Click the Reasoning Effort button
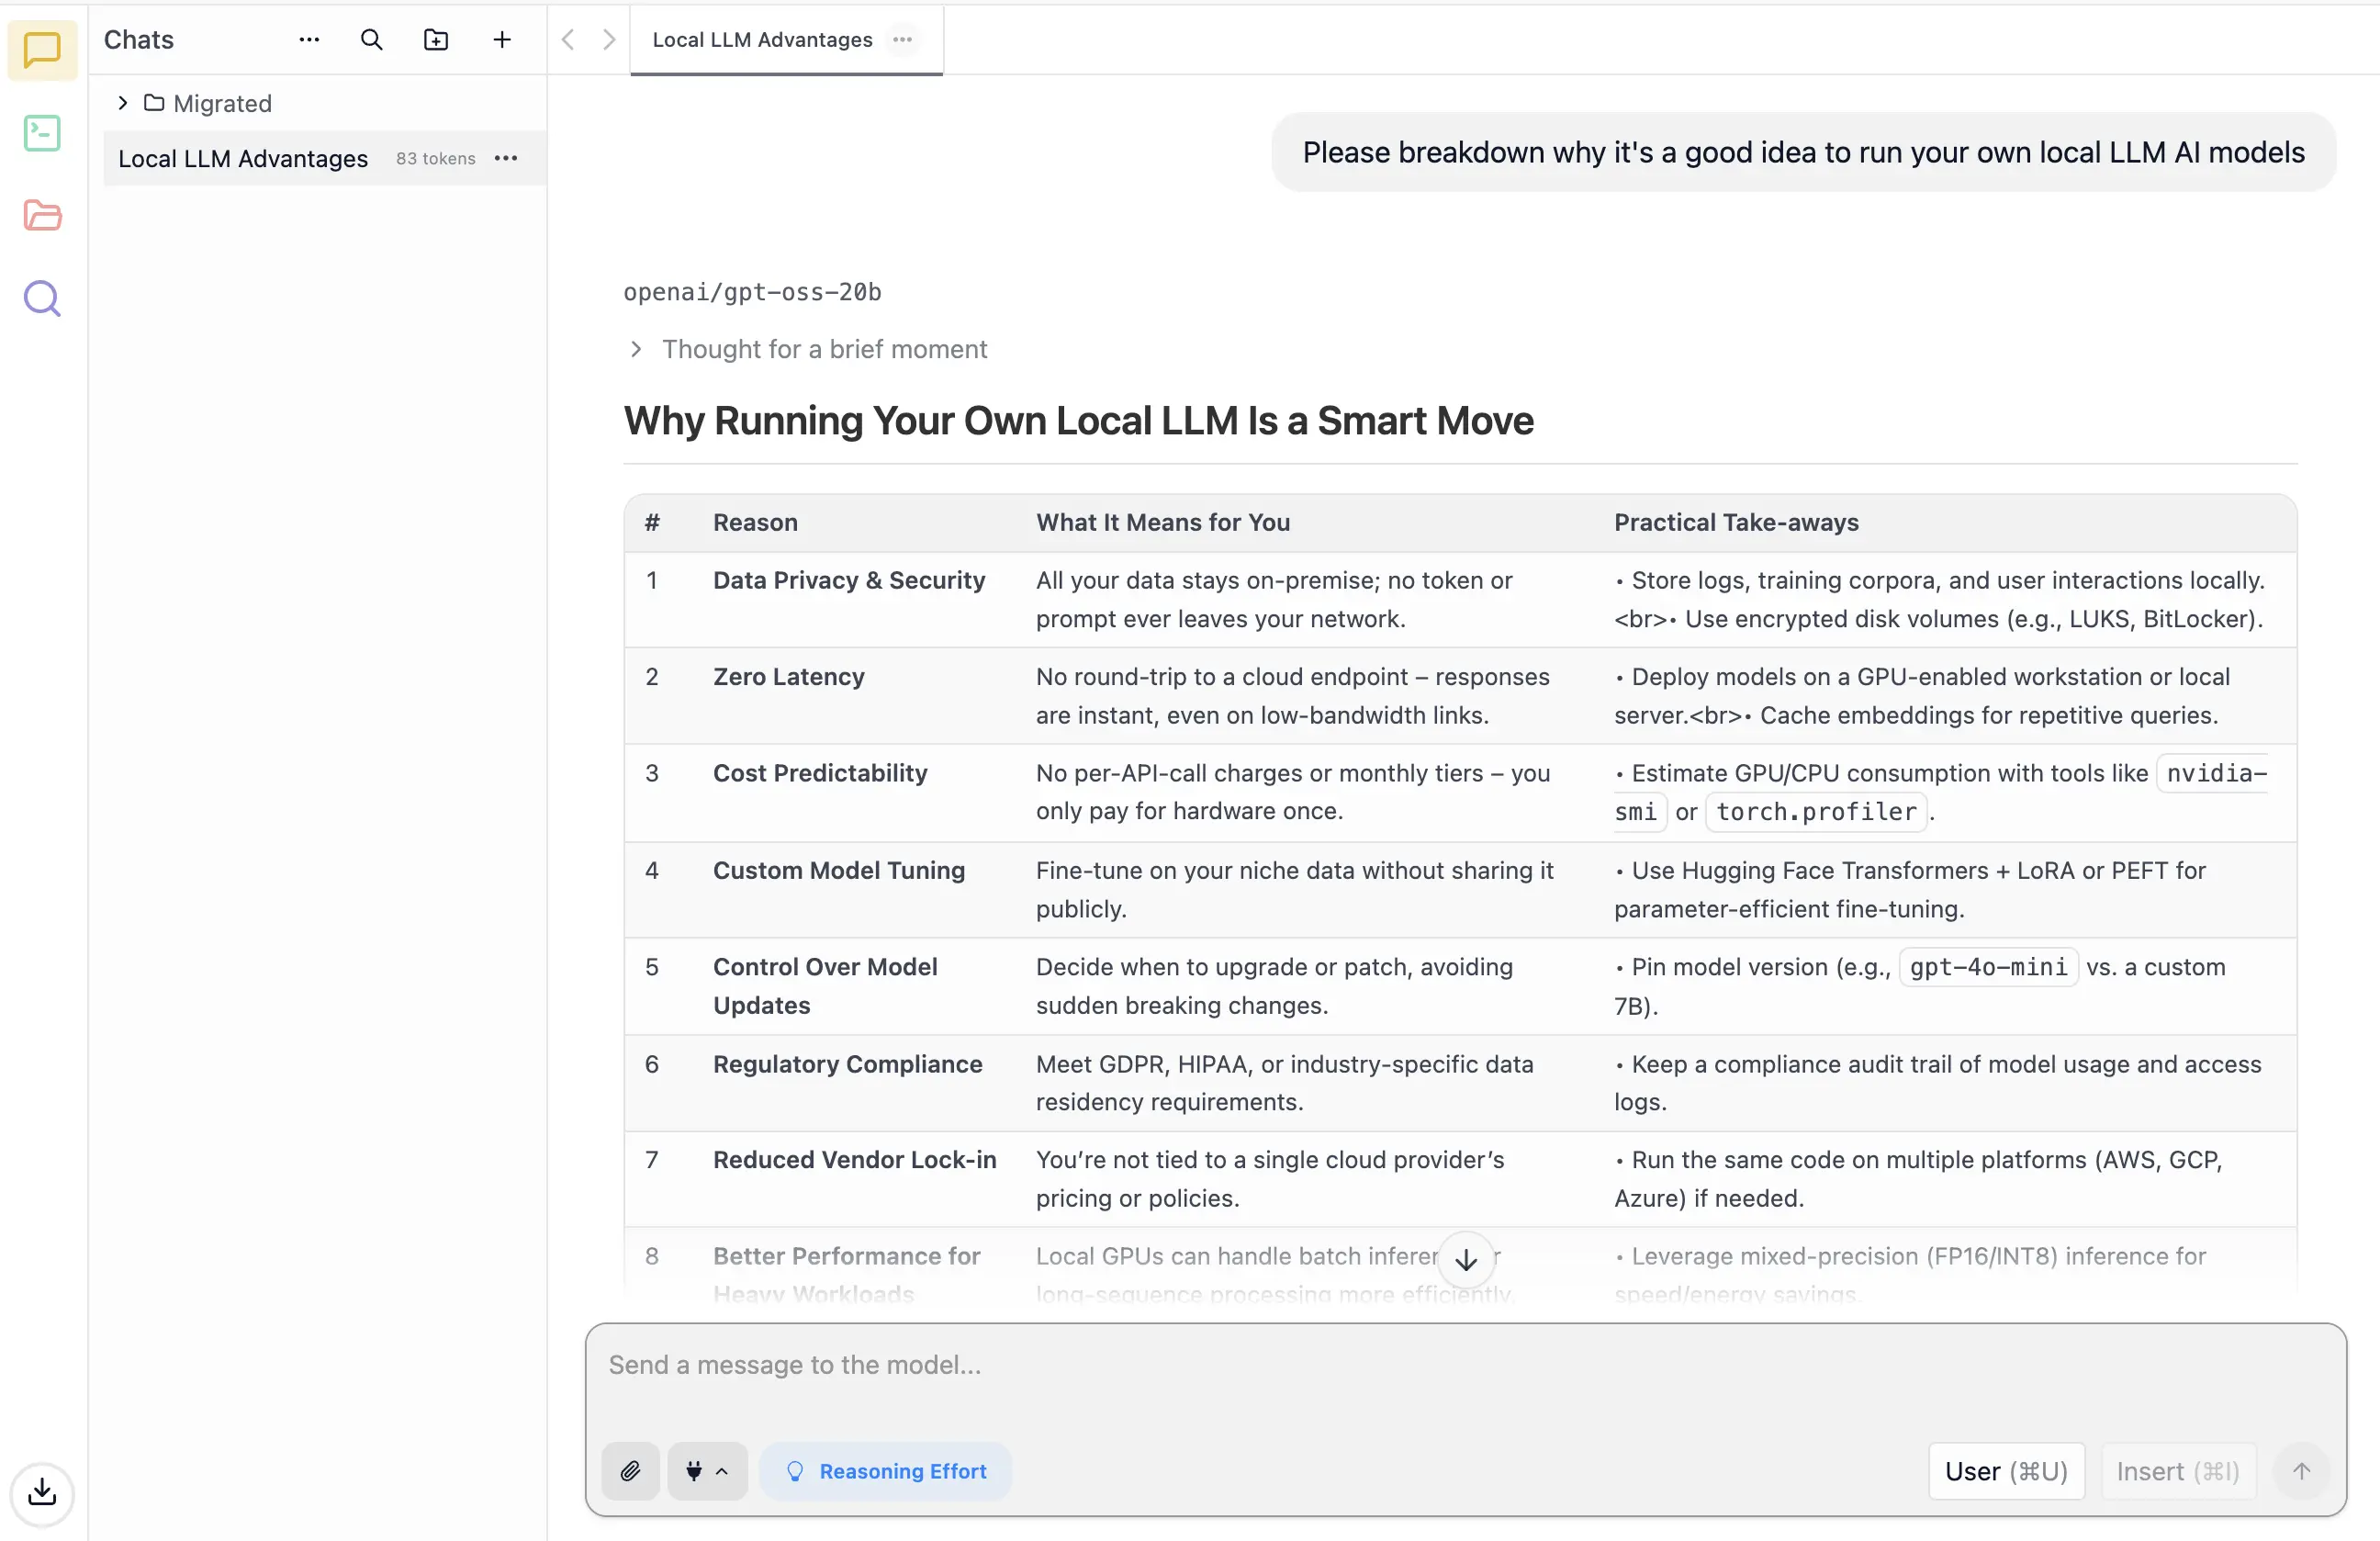The image size is (2380, 1541). point(886,1471)
